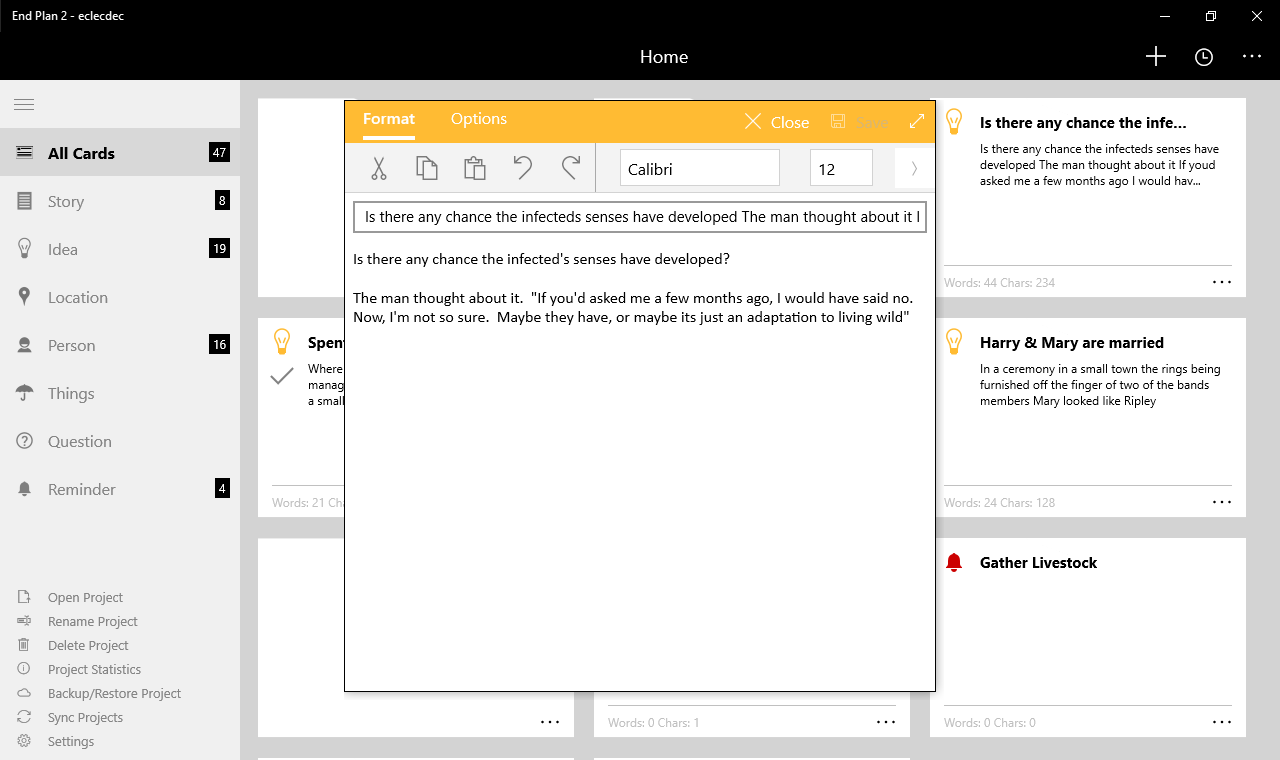Screen dimensions: 1280x760
Task: Redo the last edit
Action: tap(570, 168)
